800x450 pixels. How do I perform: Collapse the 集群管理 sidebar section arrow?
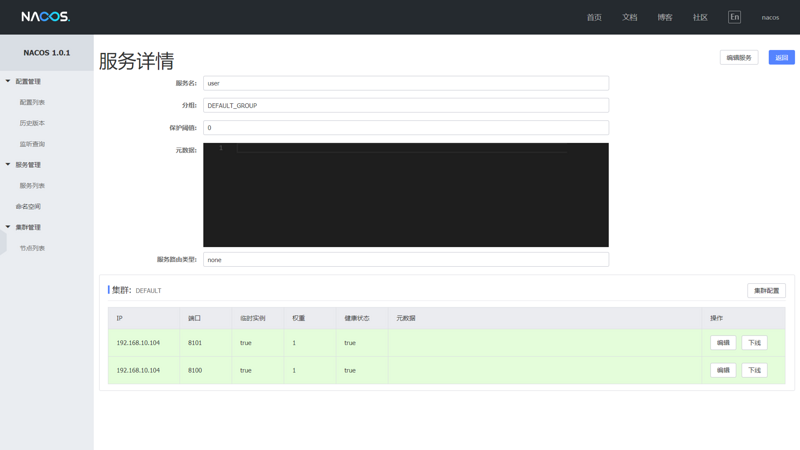[x=8, y=227]
